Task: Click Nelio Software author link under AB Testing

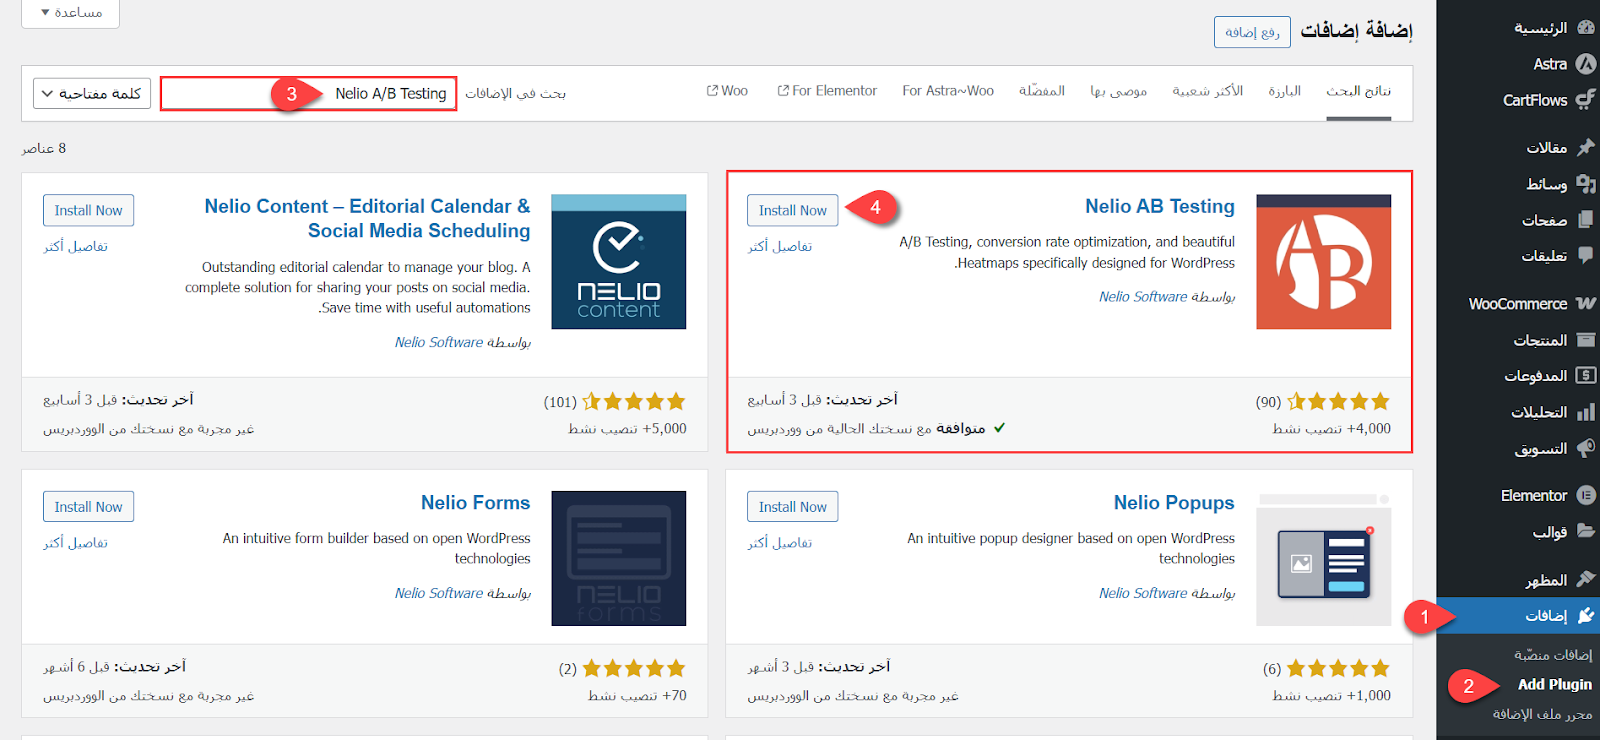Action: pos(1143,297)
